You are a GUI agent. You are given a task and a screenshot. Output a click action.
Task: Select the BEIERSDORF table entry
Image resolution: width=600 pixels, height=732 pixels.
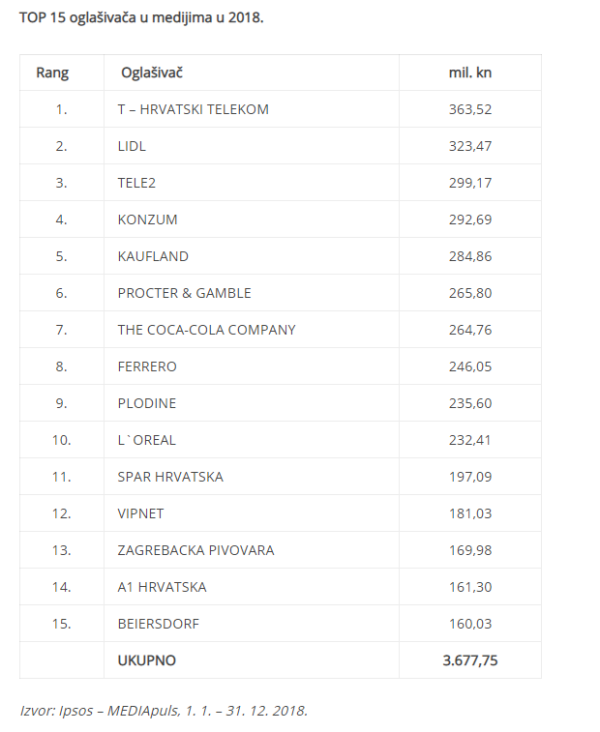pyautogui.click(x=158, y=624)
